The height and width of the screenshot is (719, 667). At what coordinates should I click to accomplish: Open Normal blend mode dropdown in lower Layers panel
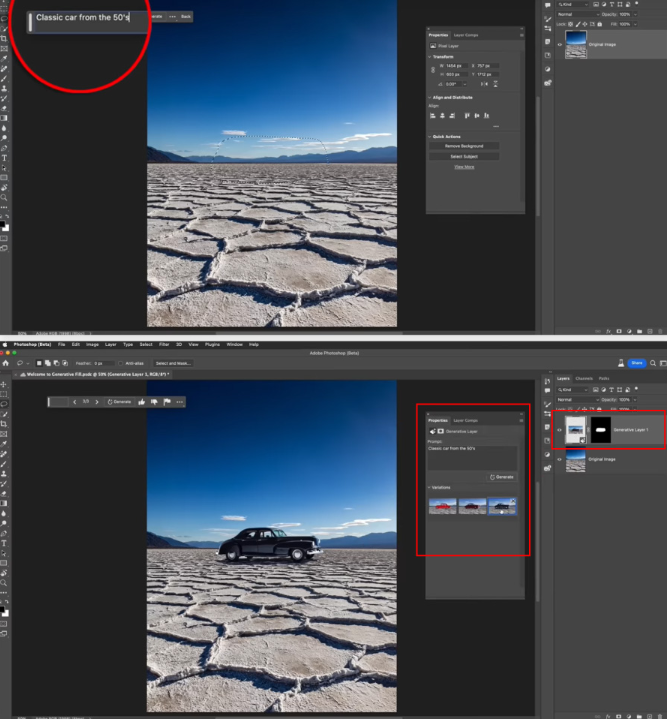[578, 400]
